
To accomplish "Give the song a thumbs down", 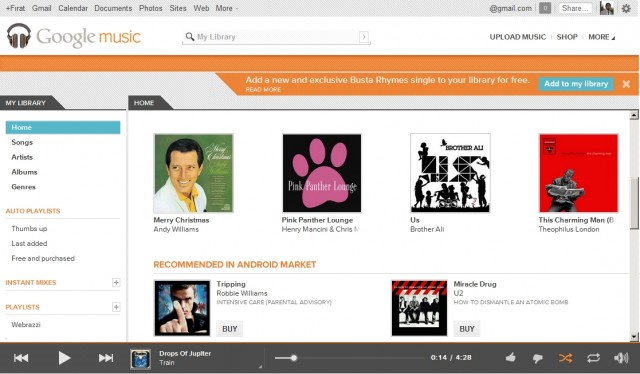I will (x=538, y=358).
